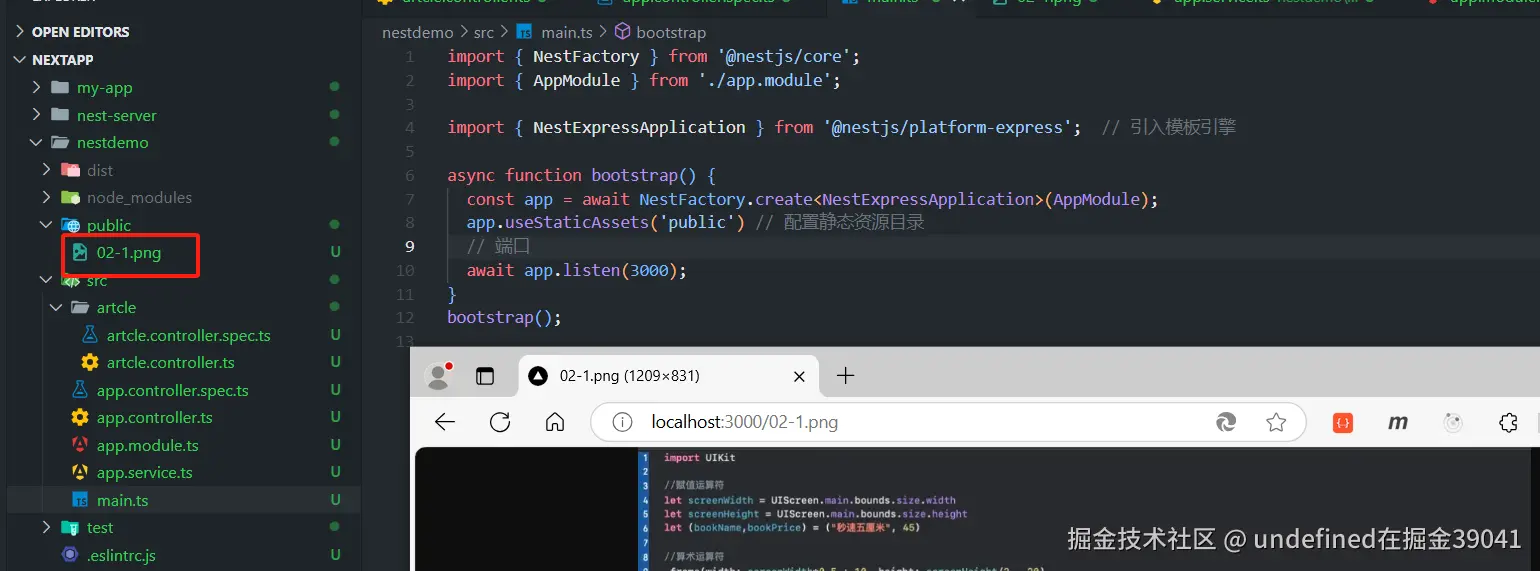The image size is (1540, 571).
Task: Open the italic m extension icon
Action: tap(1398, 423)
